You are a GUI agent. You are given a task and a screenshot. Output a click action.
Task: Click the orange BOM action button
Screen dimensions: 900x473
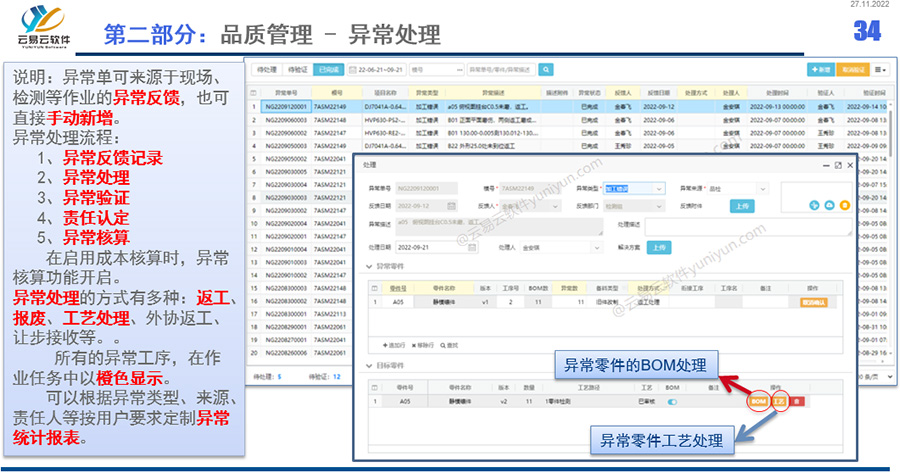(x=758, y=401)
